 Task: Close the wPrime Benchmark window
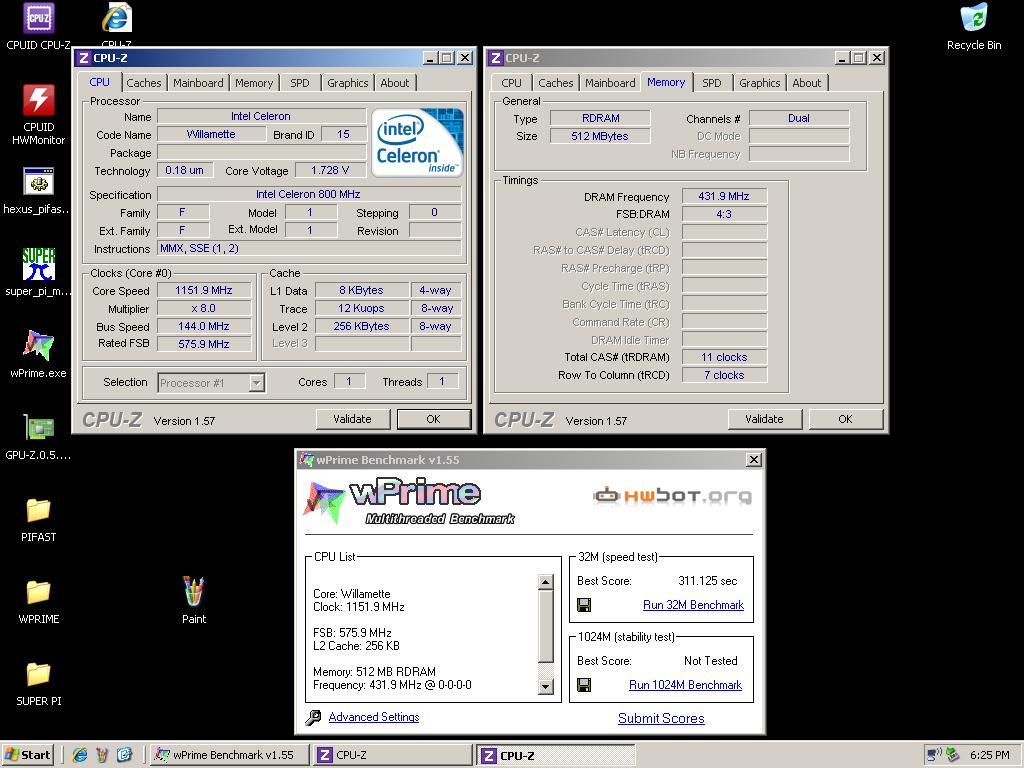tap(754, 460)
